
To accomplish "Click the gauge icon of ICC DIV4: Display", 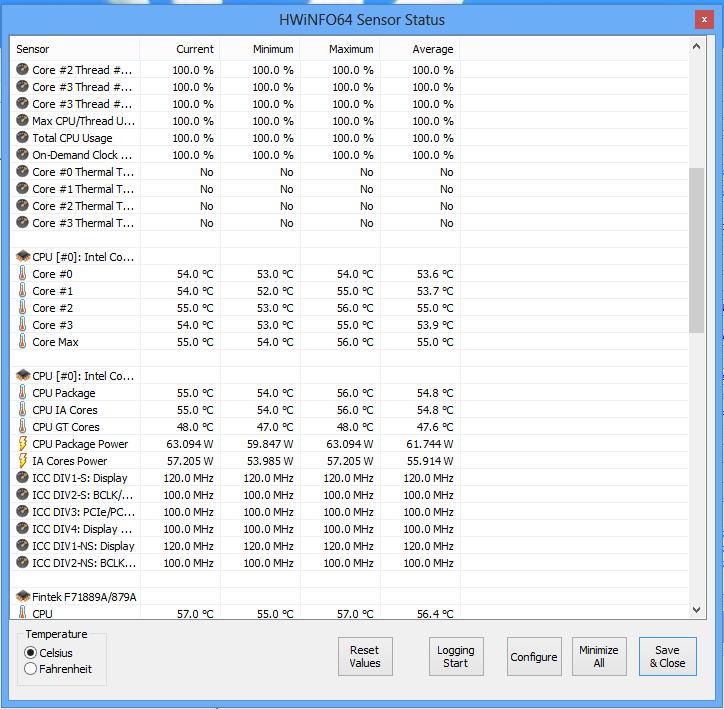I will [22, 529].
